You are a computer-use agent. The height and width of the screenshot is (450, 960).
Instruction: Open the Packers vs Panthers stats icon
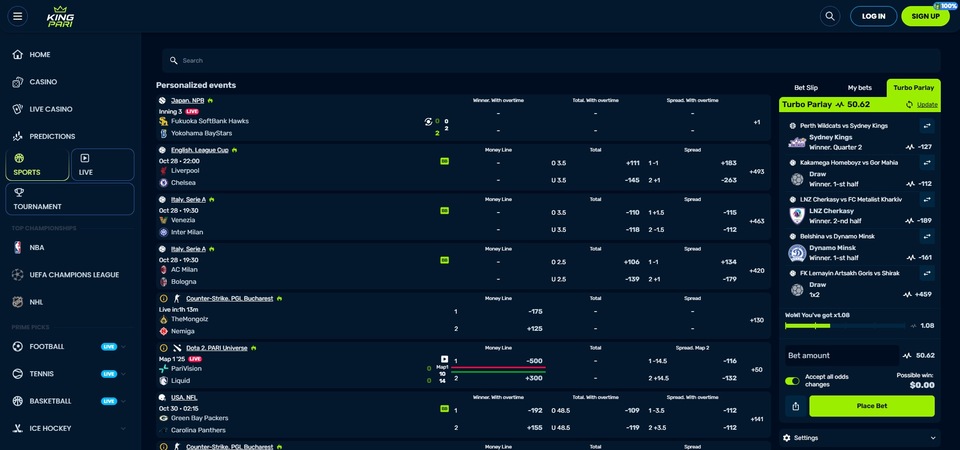pos(444,408)
